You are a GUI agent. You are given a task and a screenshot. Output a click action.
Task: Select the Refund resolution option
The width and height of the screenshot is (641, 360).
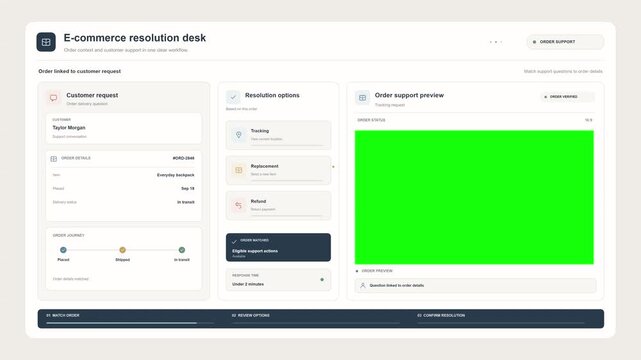(x=278, y=205)
